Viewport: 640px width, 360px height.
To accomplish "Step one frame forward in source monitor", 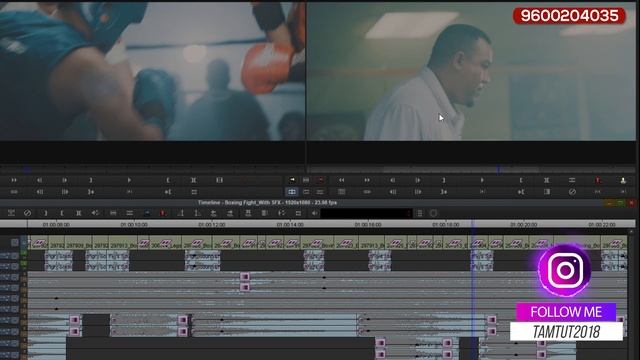I will coord(65,180).
